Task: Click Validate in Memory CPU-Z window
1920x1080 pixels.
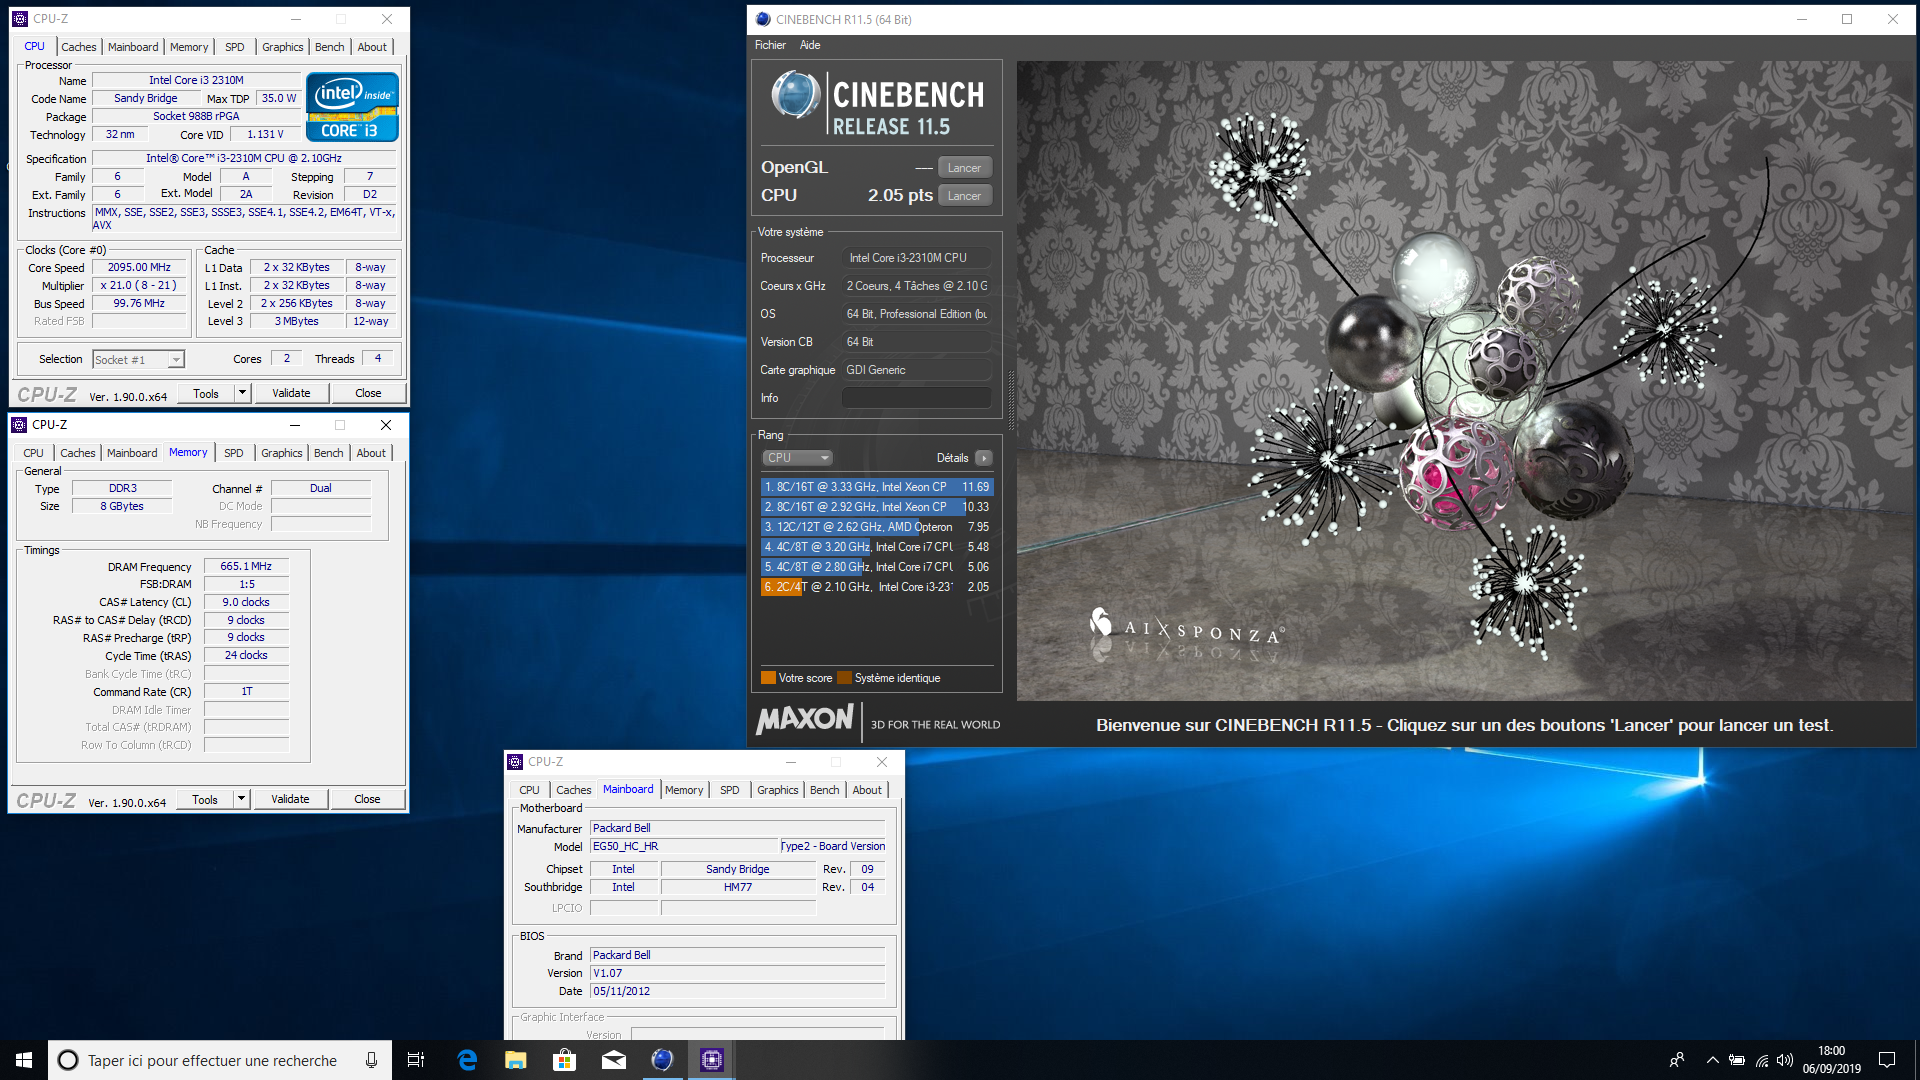Action: (290, 799)
